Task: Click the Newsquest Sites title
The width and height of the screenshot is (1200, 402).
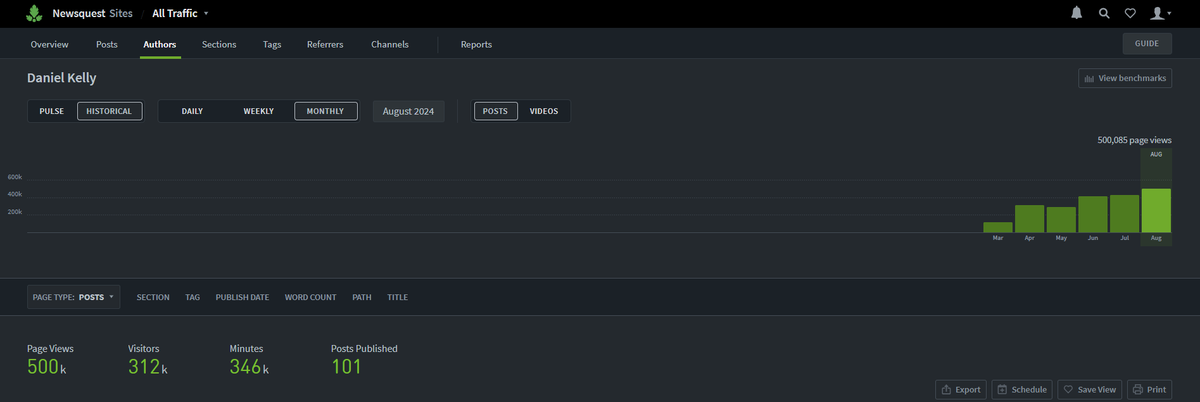Action: 92,14
